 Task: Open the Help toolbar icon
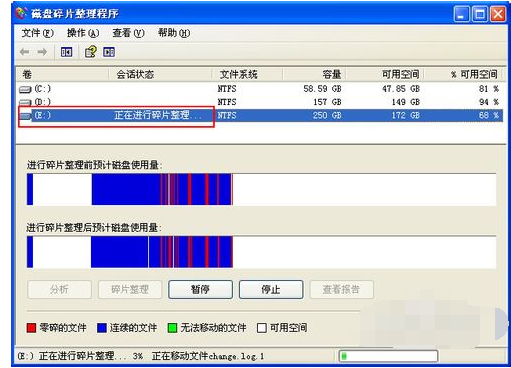click(x=91, y=52)
